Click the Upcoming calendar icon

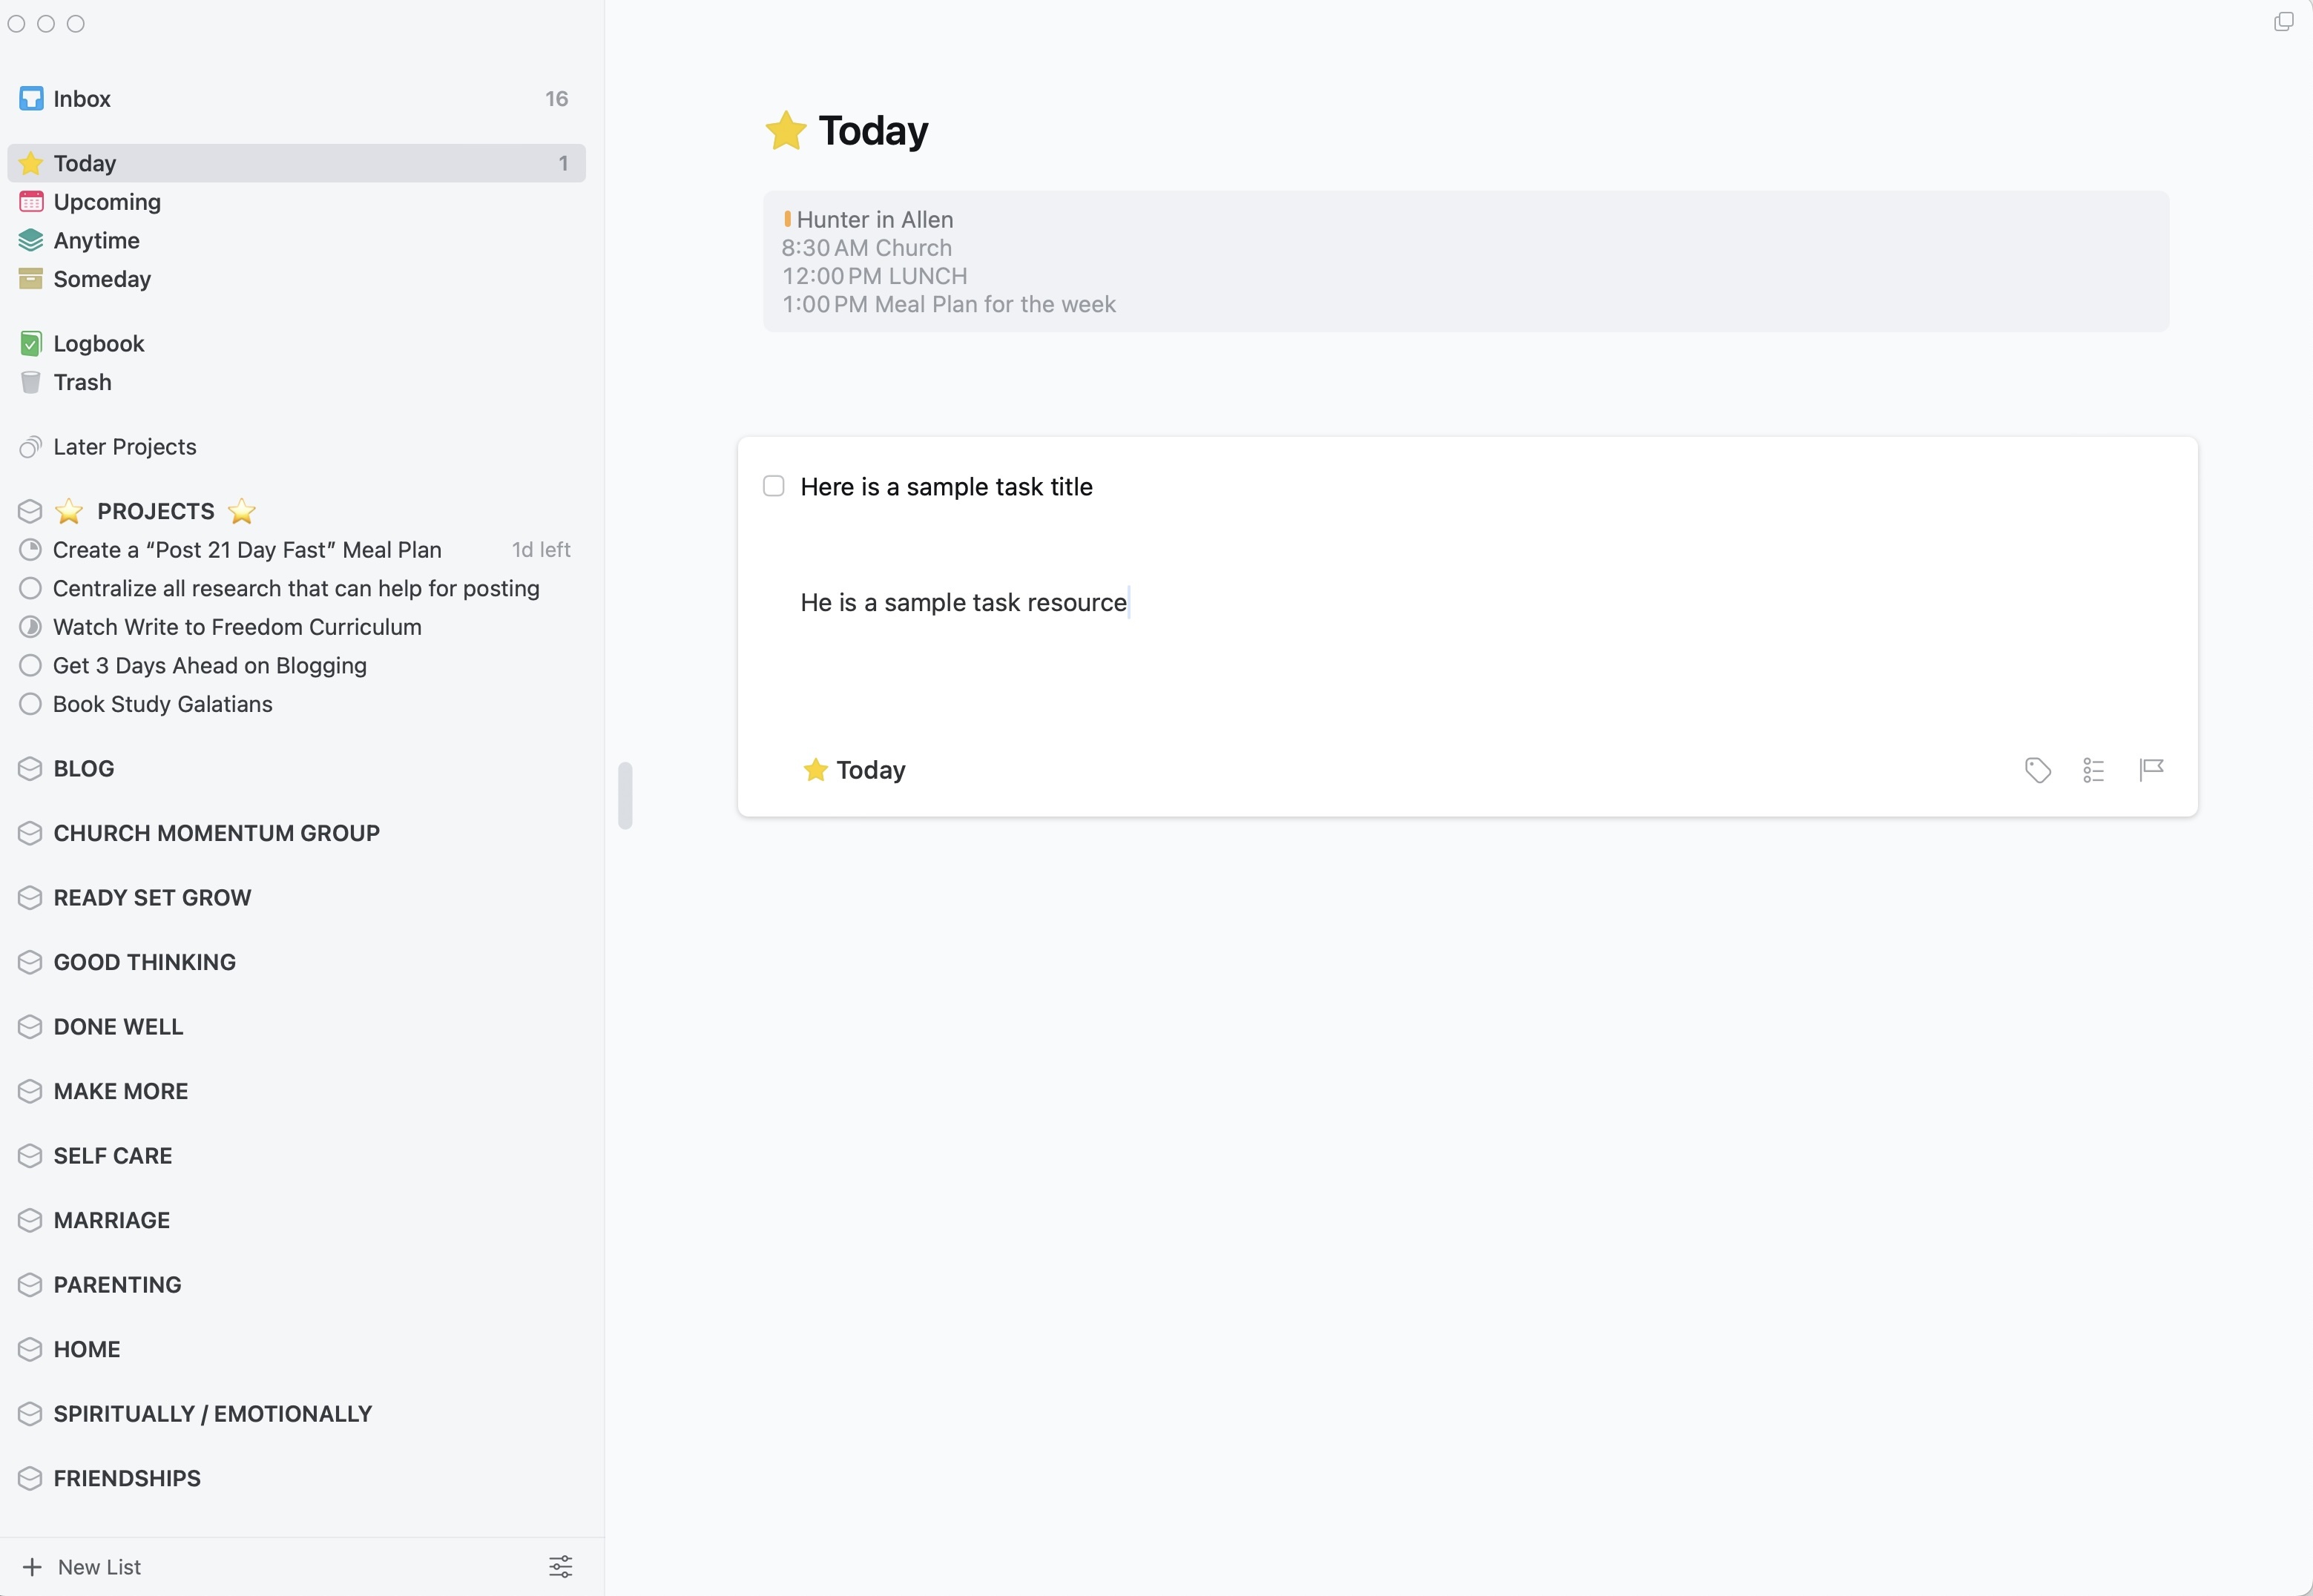[31, 202]
